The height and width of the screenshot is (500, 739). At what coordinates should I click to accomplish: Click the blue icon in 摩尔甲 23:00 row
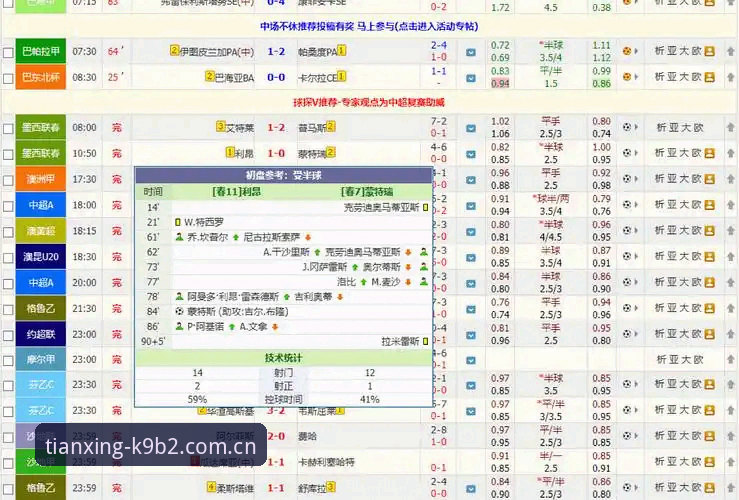click(x=470, y=361)
